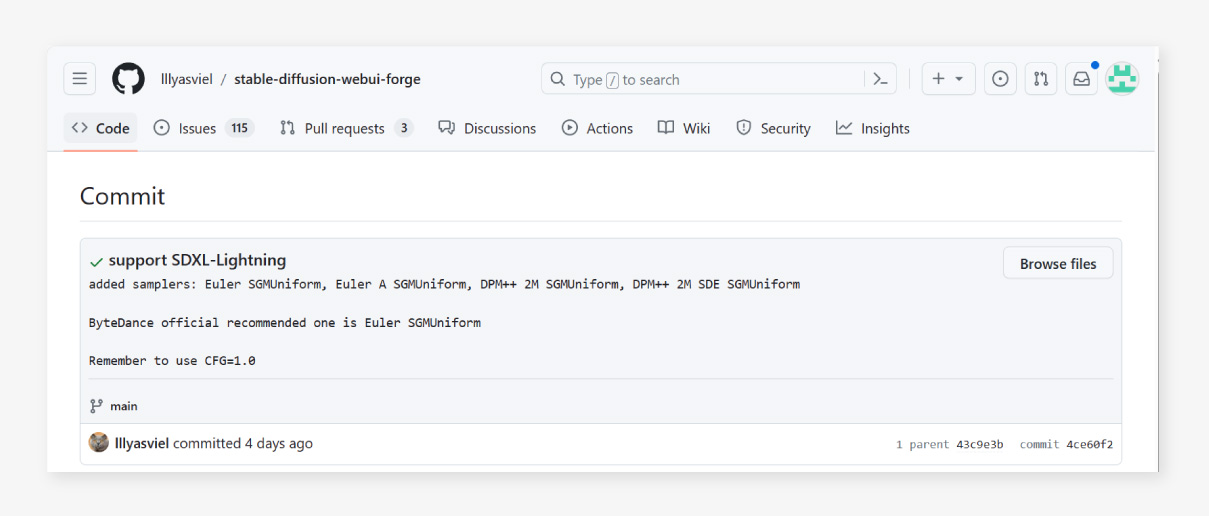View the Insights tab
Image resolution: width=1209 pixels, height=516 pixels.
tap(873, 128)
